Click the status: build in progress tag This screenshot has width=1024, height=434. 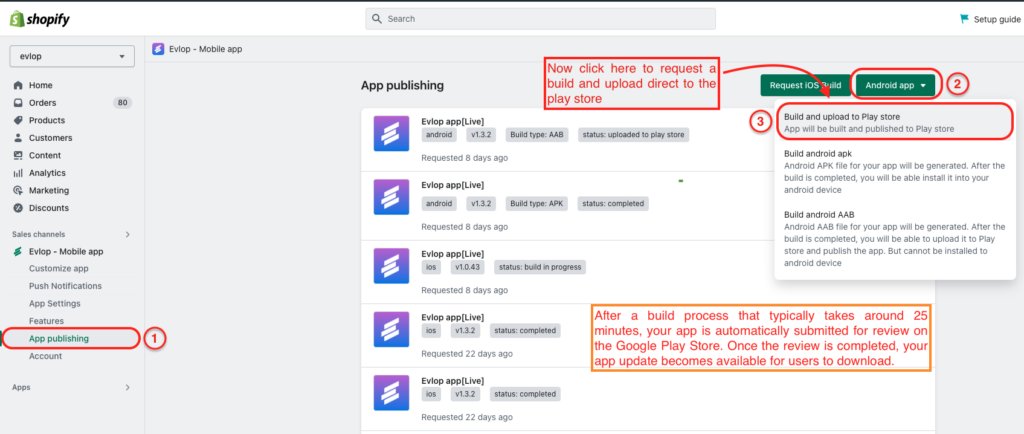[x=539, y=267]
